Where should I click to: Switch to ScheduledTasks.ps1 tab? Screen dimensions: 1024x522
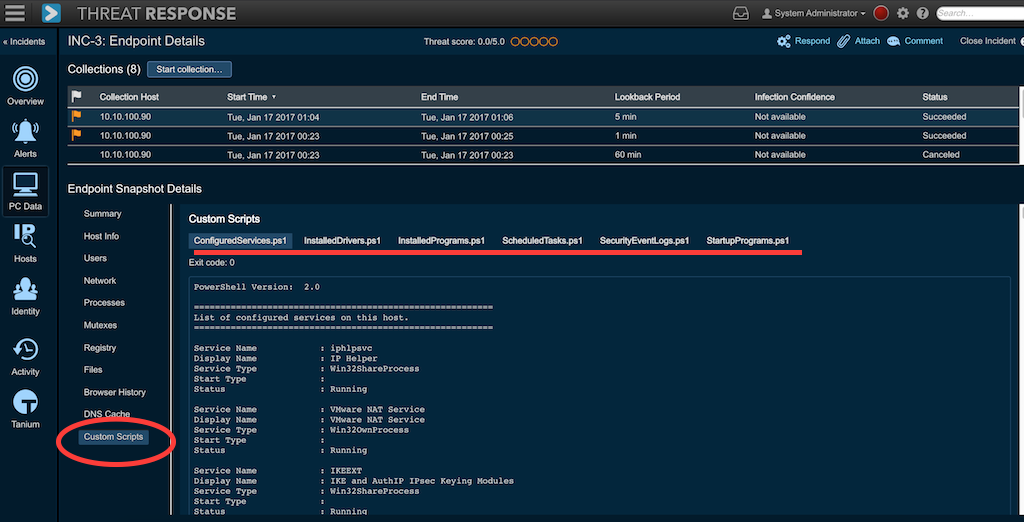tap(542, 240)
